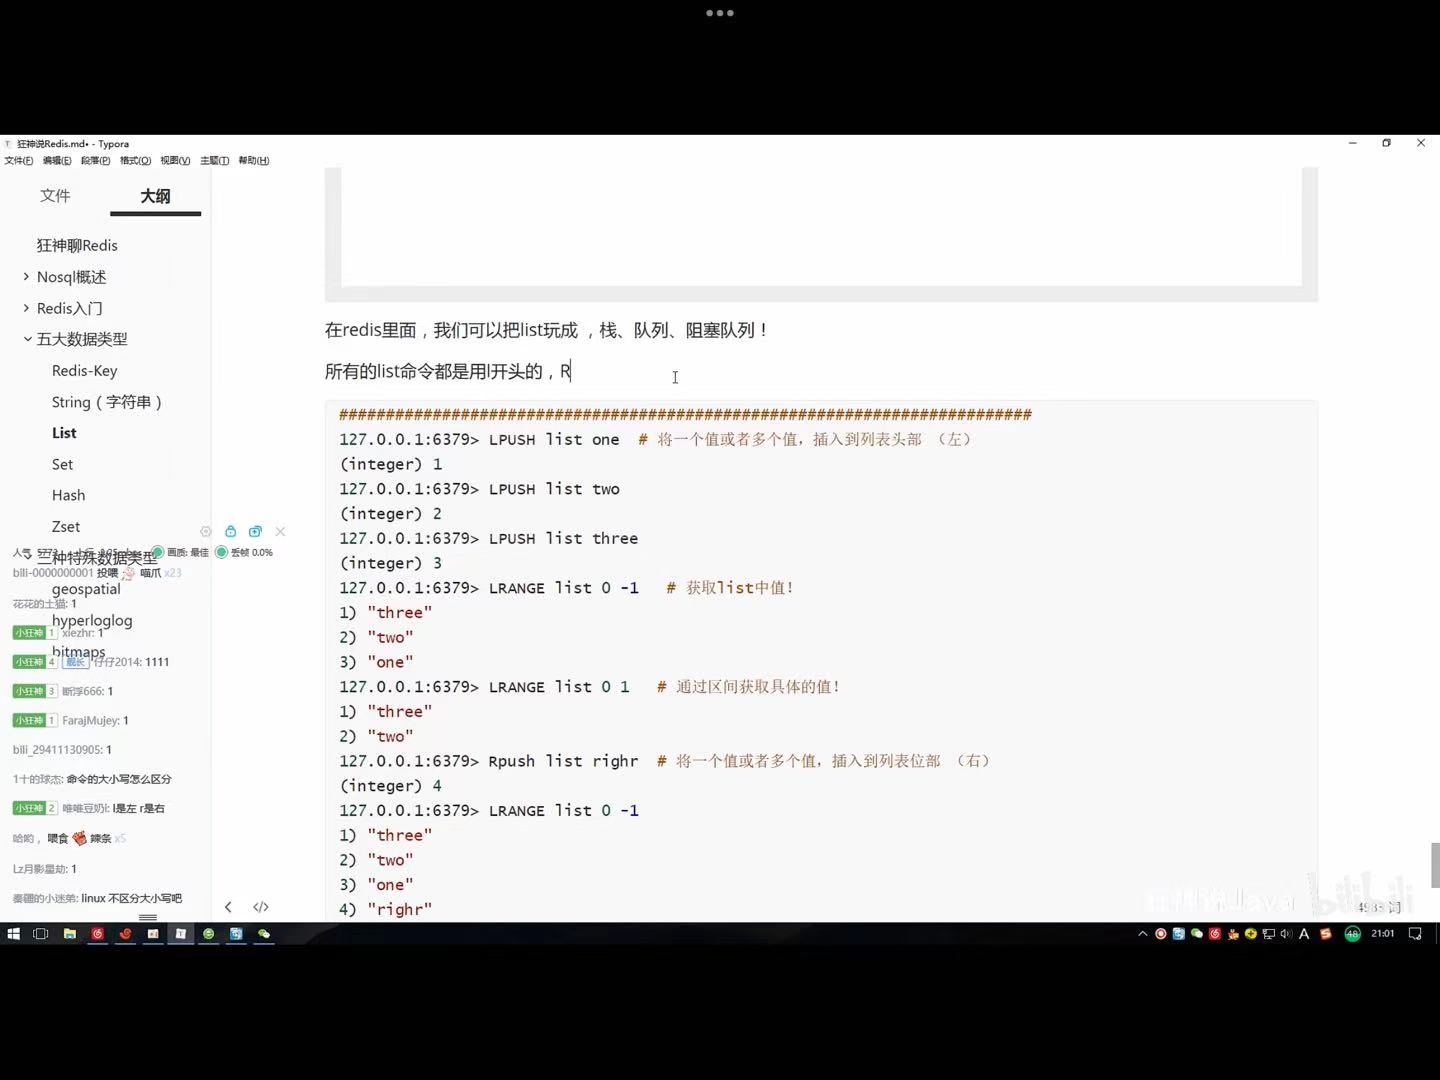The image size is (1440, 1080).
Task: Open the notification center icon
Action: pos(1415,934)
